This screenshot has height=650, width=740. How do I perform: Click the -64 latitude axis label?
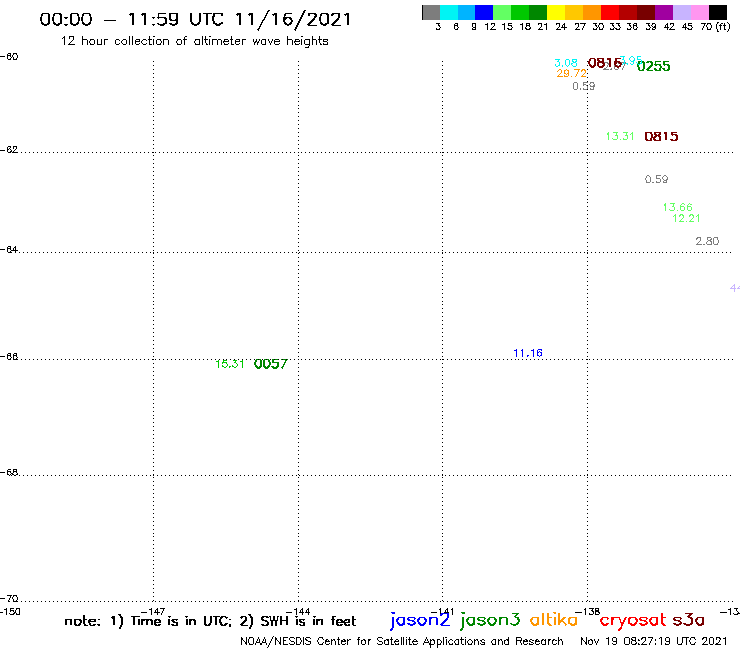pyautogui.click(x=9, y=249)
